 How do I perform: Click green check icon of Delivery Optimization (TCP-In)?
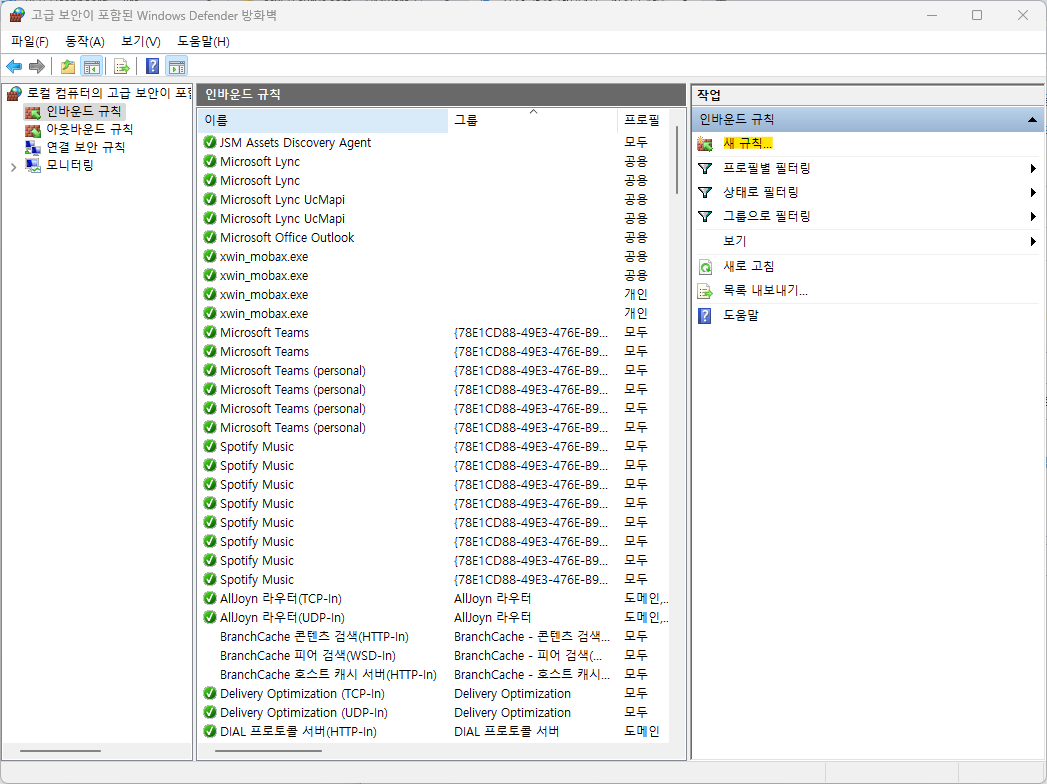pyautogui.click(x=210, y=693)
